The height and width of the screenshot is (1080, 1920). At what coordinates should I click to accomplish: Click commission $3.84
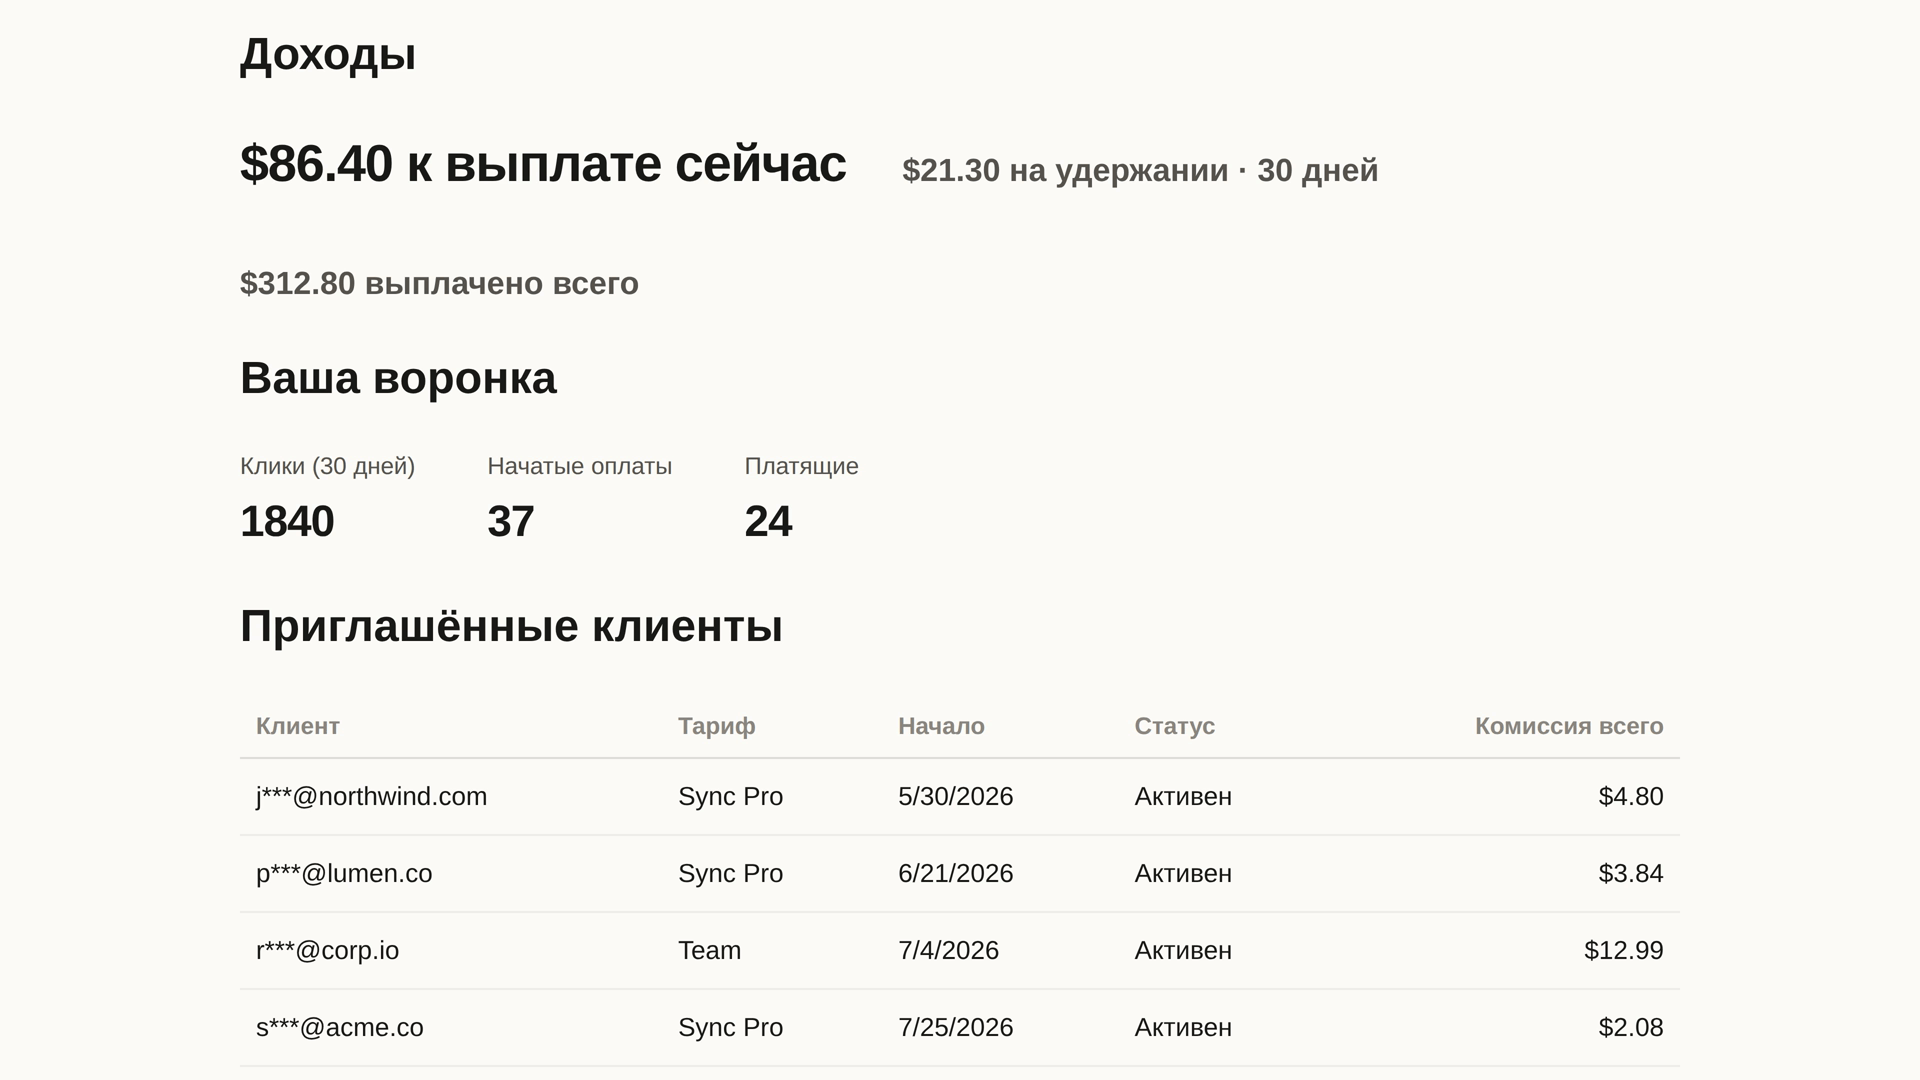1631,873
